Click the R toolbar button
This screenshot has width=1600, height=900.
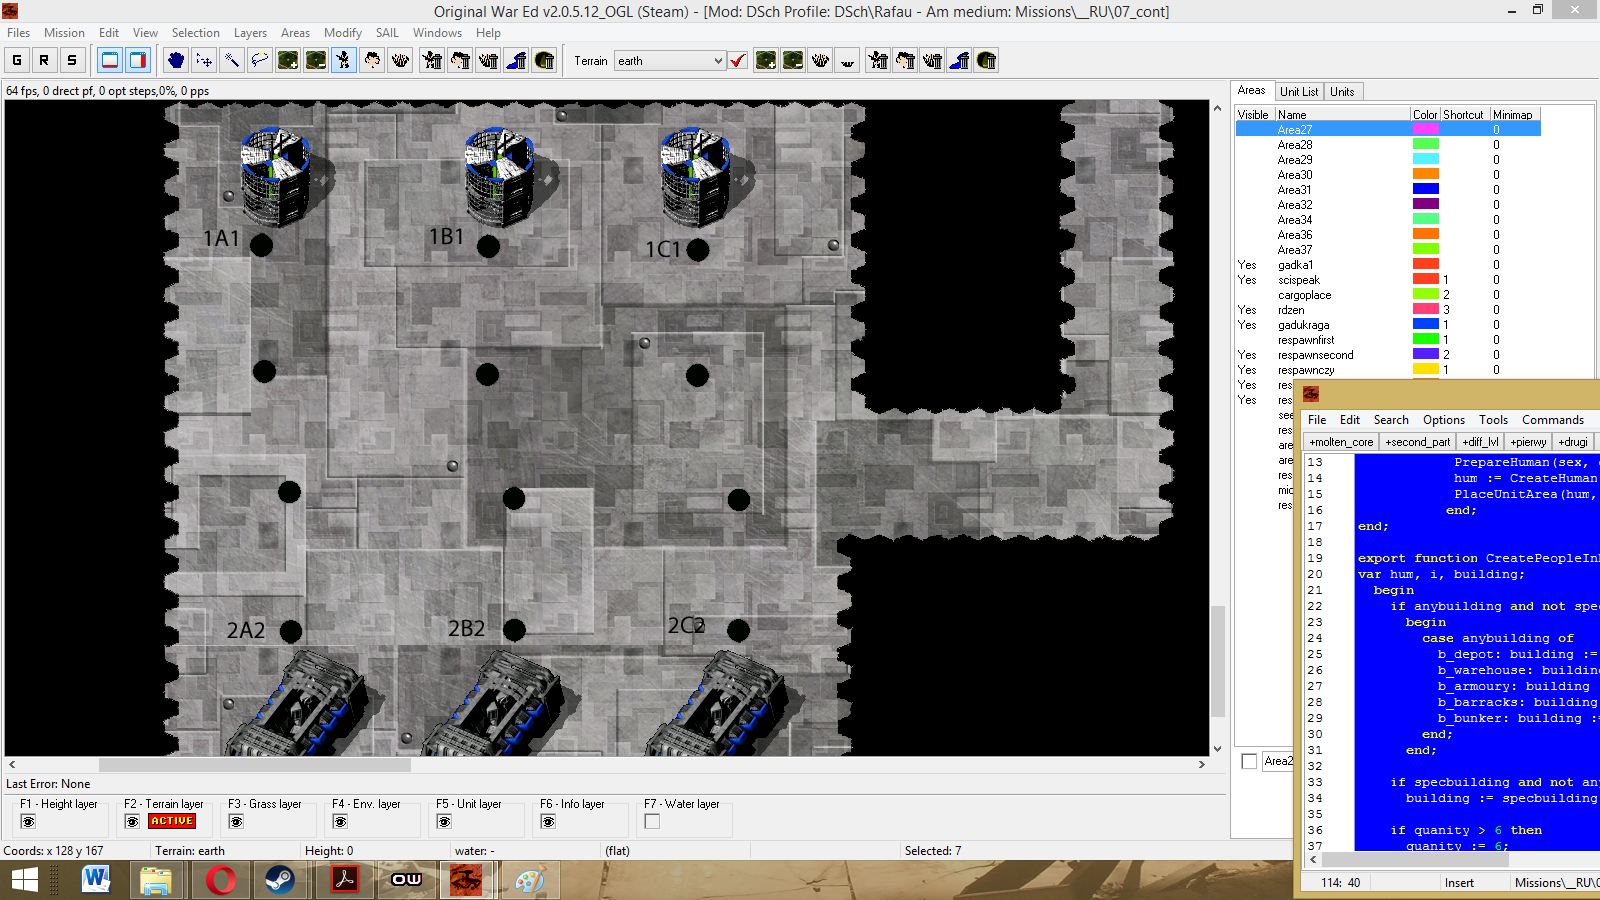[44, 60]
